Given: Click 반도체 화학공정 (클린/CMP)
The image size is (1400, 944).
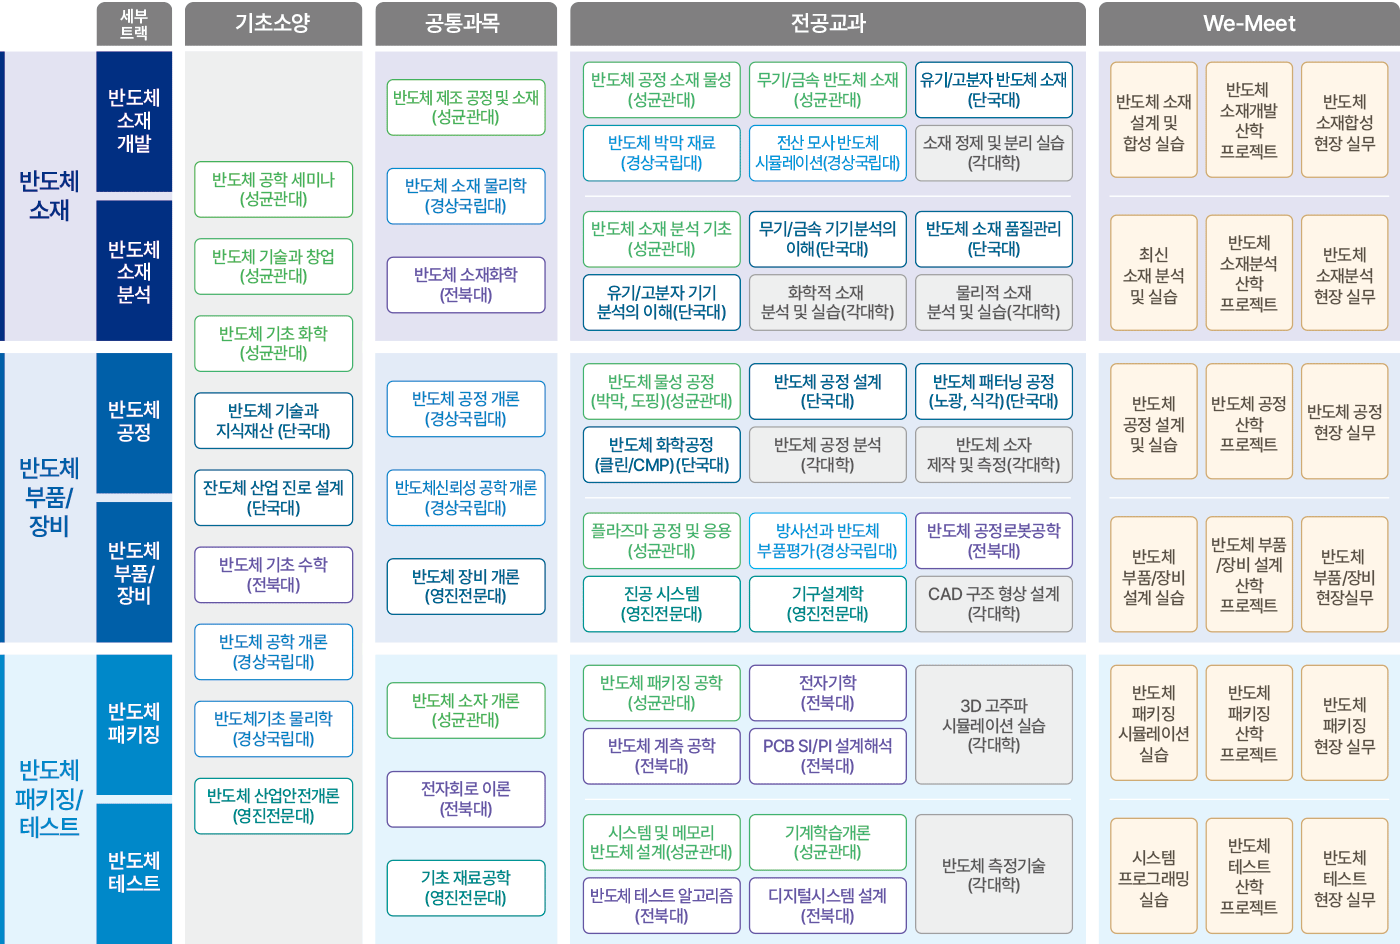Looking at the screenshot, I should point(662,455).
